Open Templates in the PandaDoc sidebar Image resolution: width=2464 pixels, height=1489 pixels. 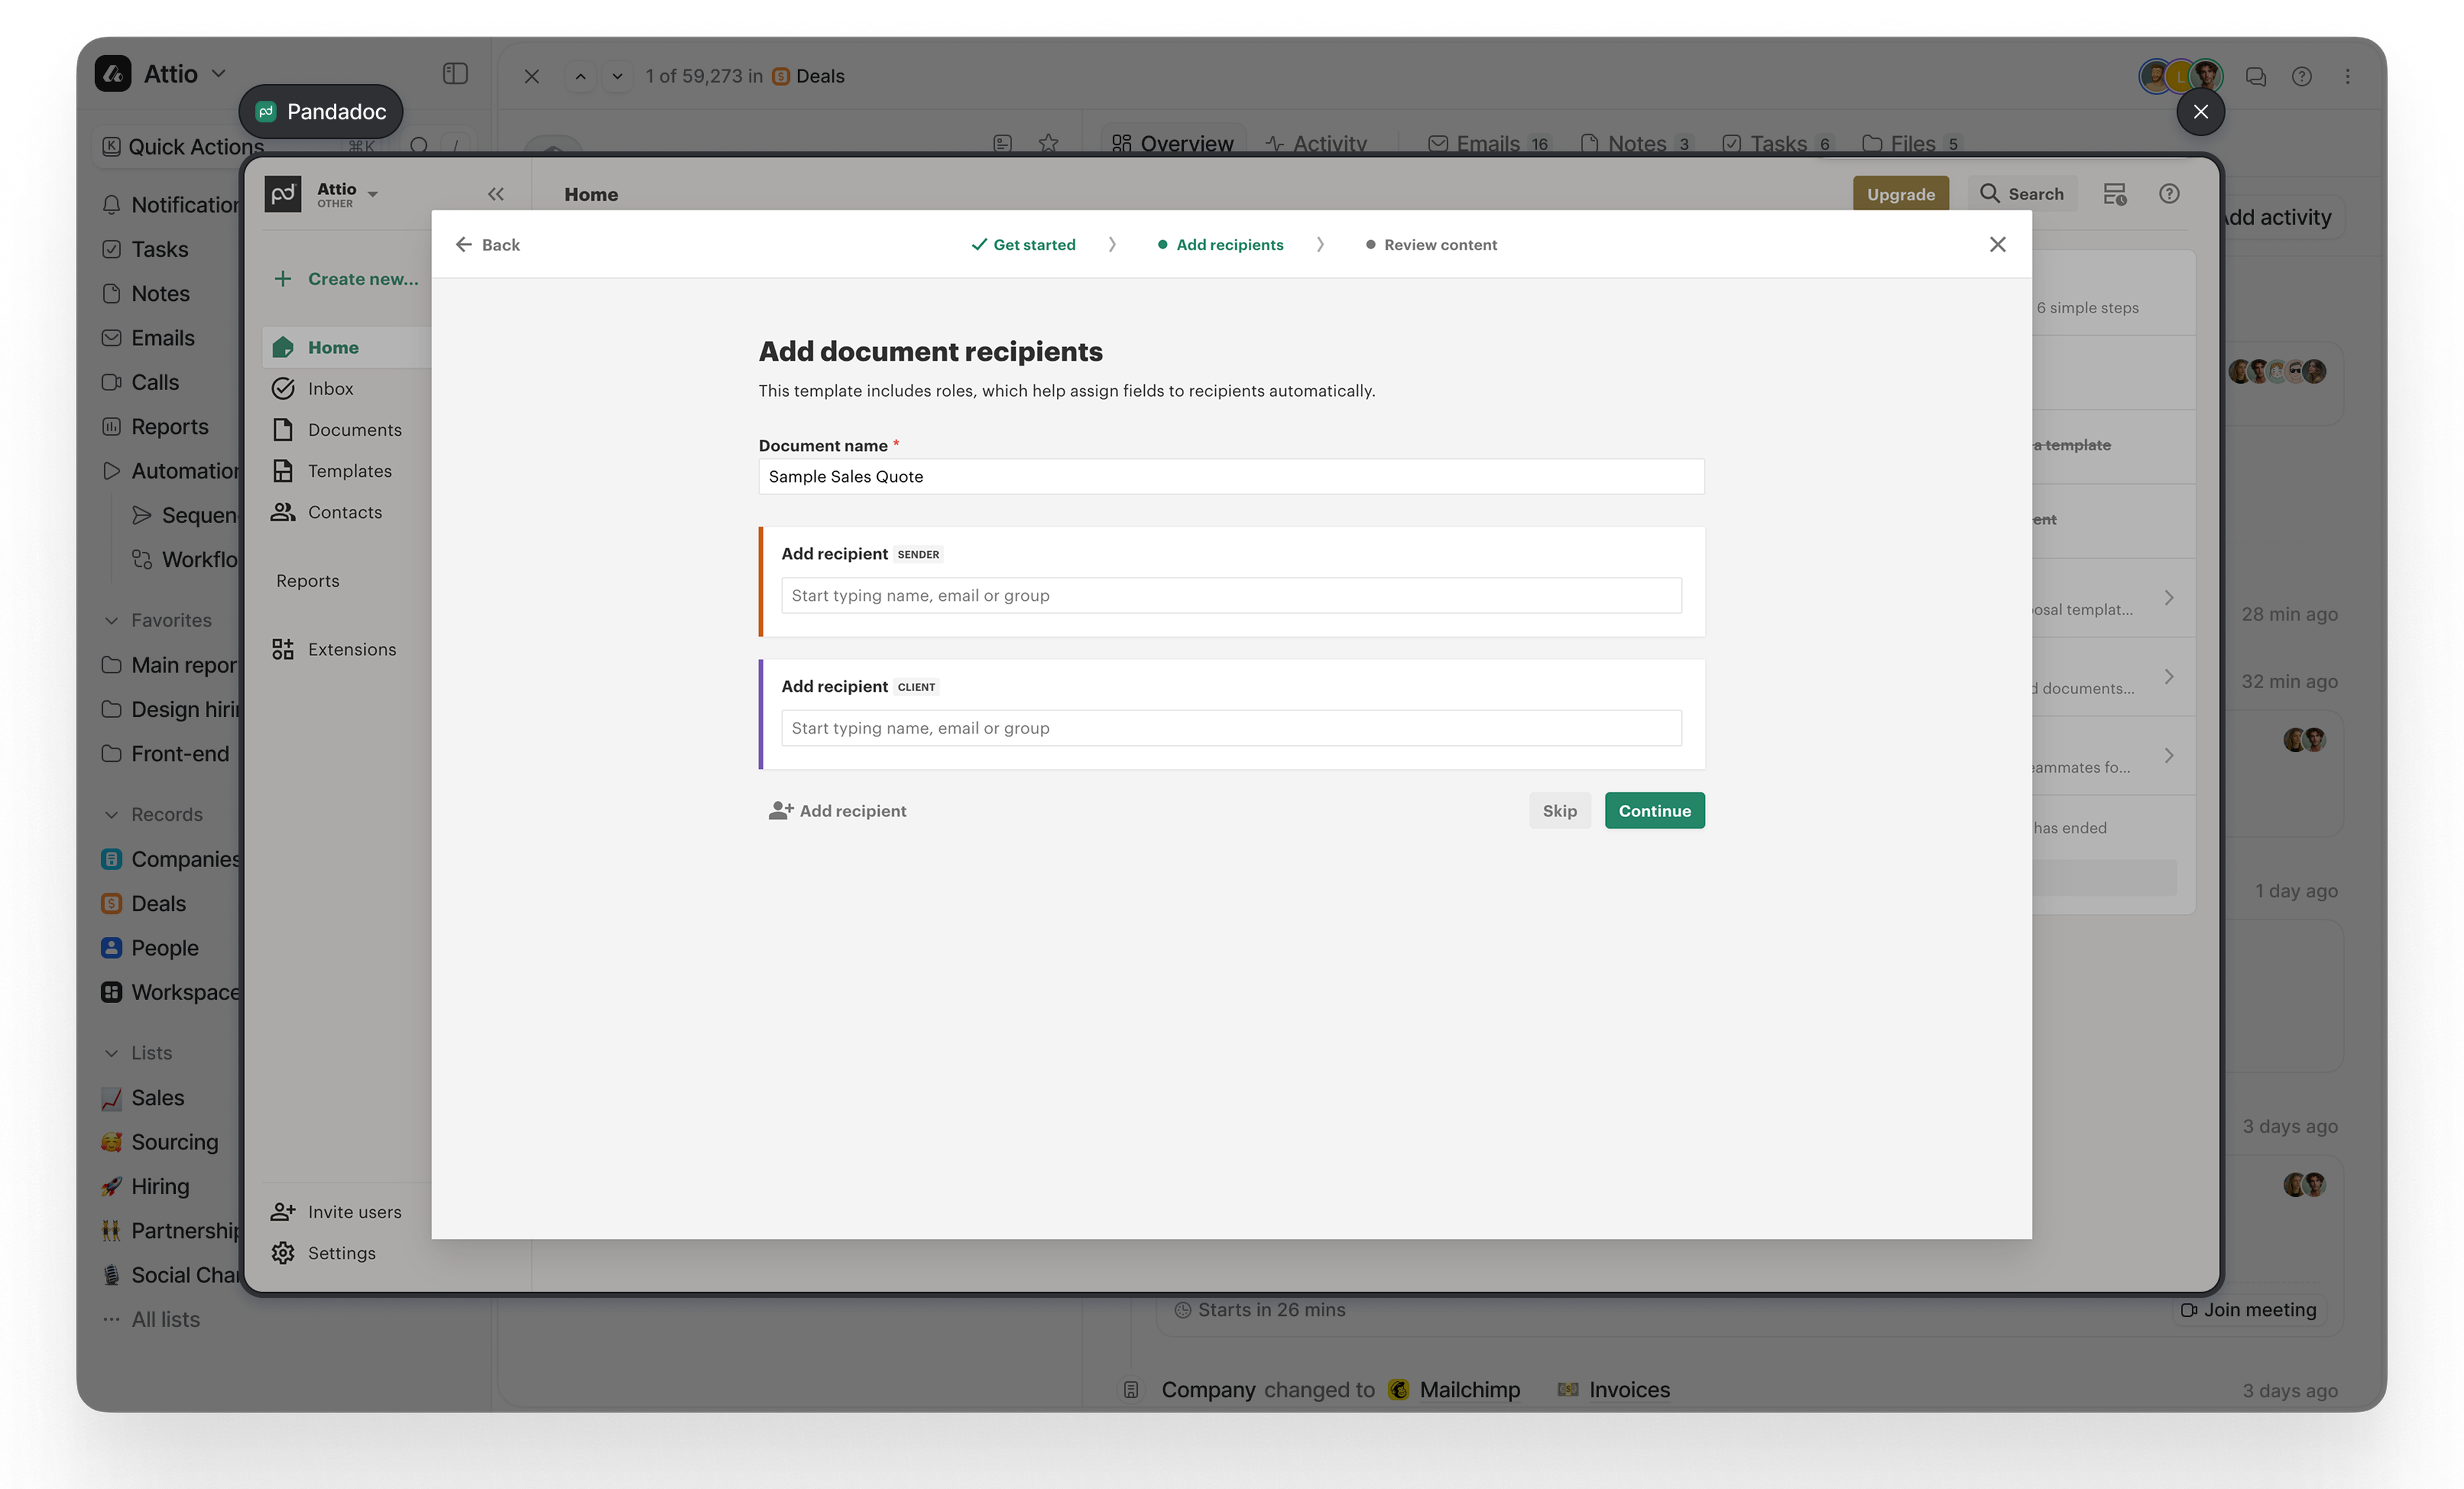click(349, 471)
